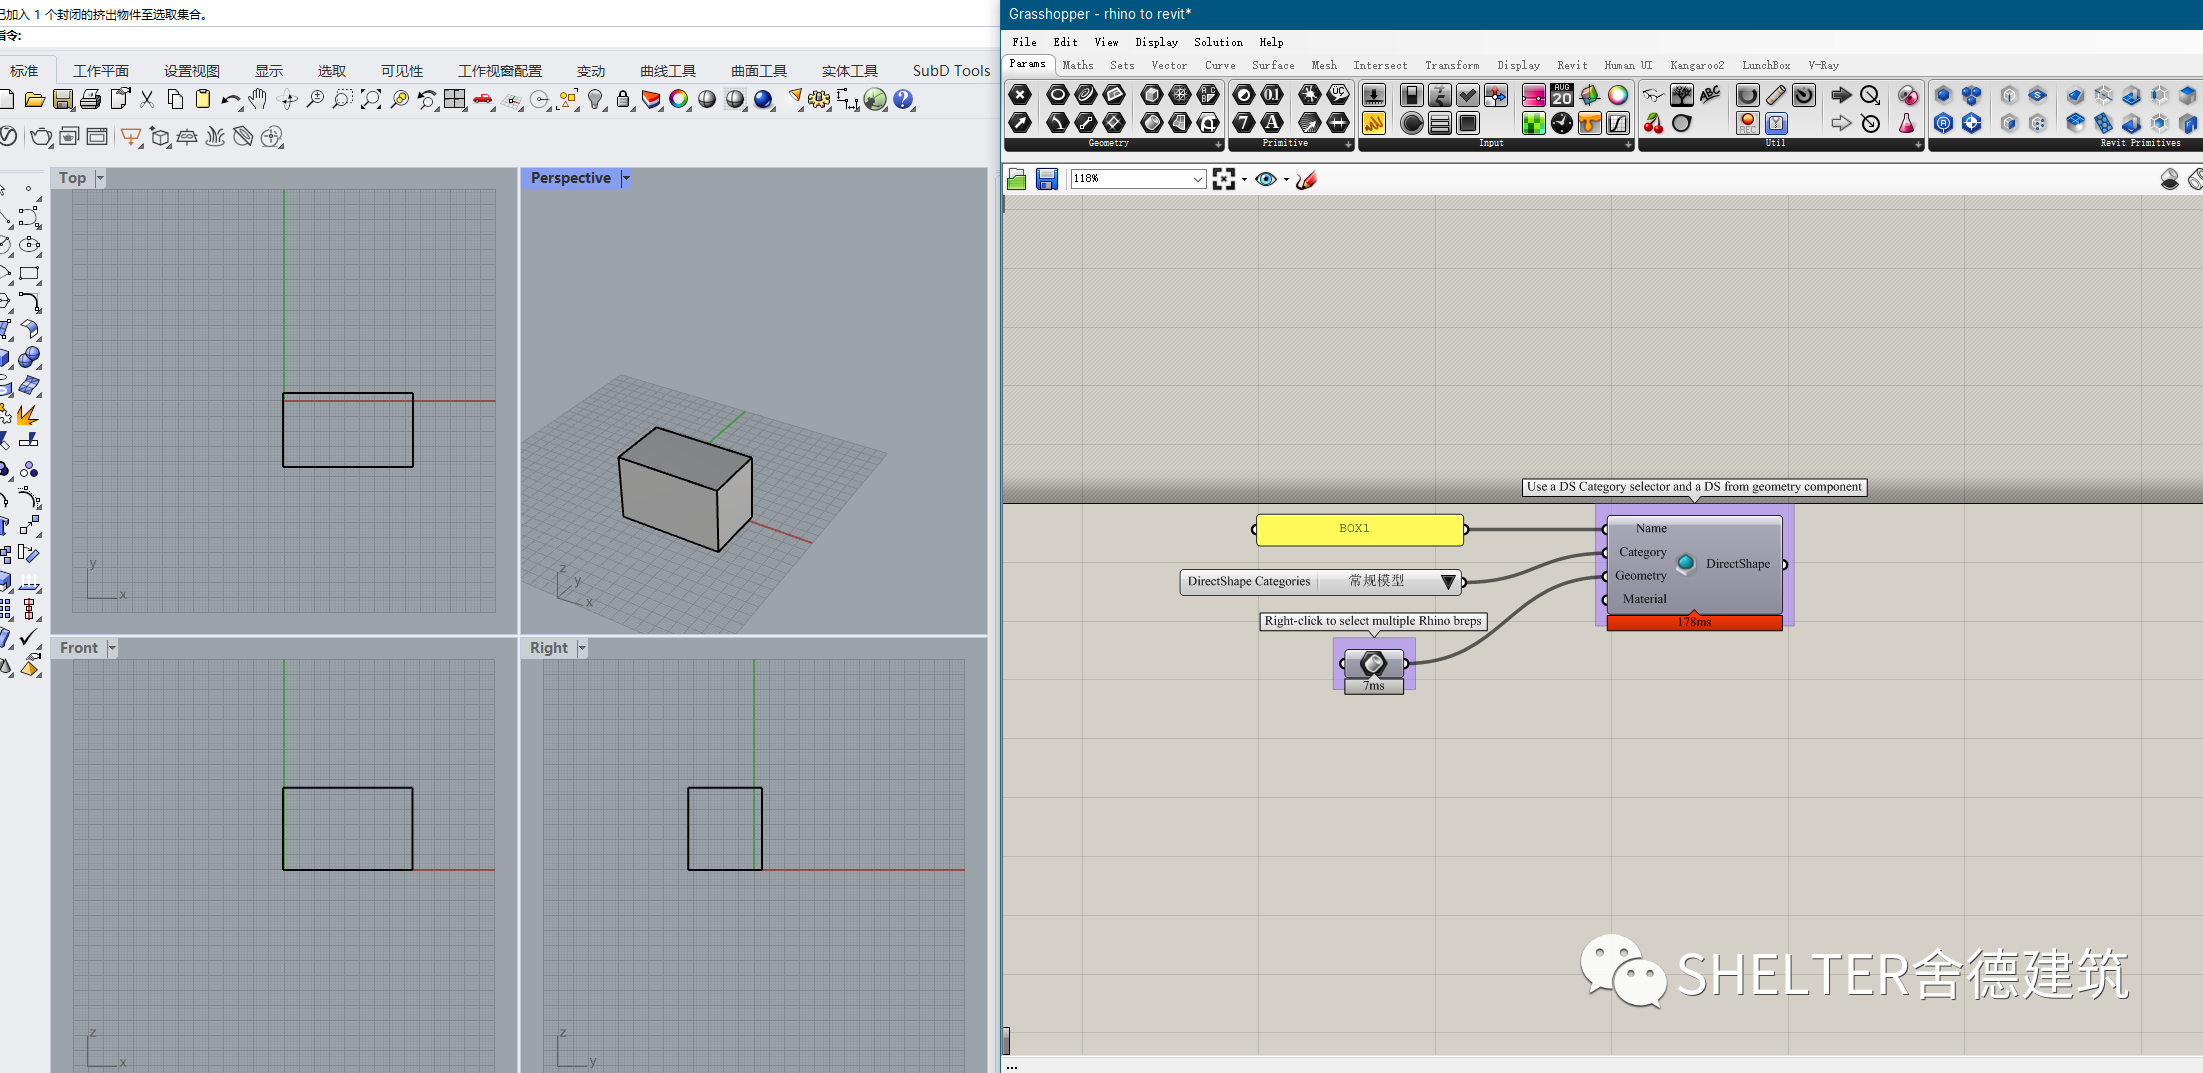
Task: Click the padlock Lock icon in Rhino
Action: click(x=623, y=99)
